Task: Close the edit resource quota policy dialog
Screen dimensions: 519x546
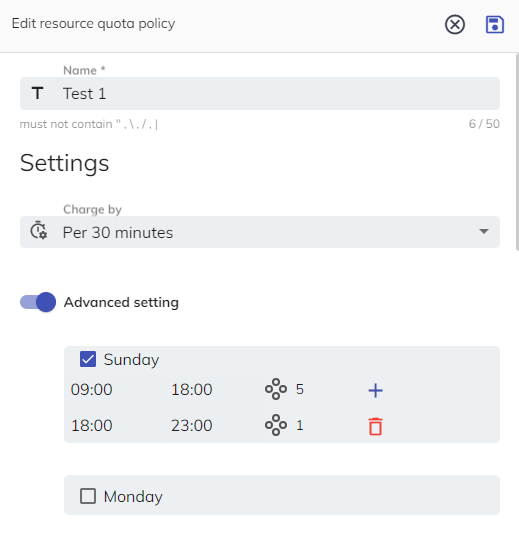Action: coord(455,25)
